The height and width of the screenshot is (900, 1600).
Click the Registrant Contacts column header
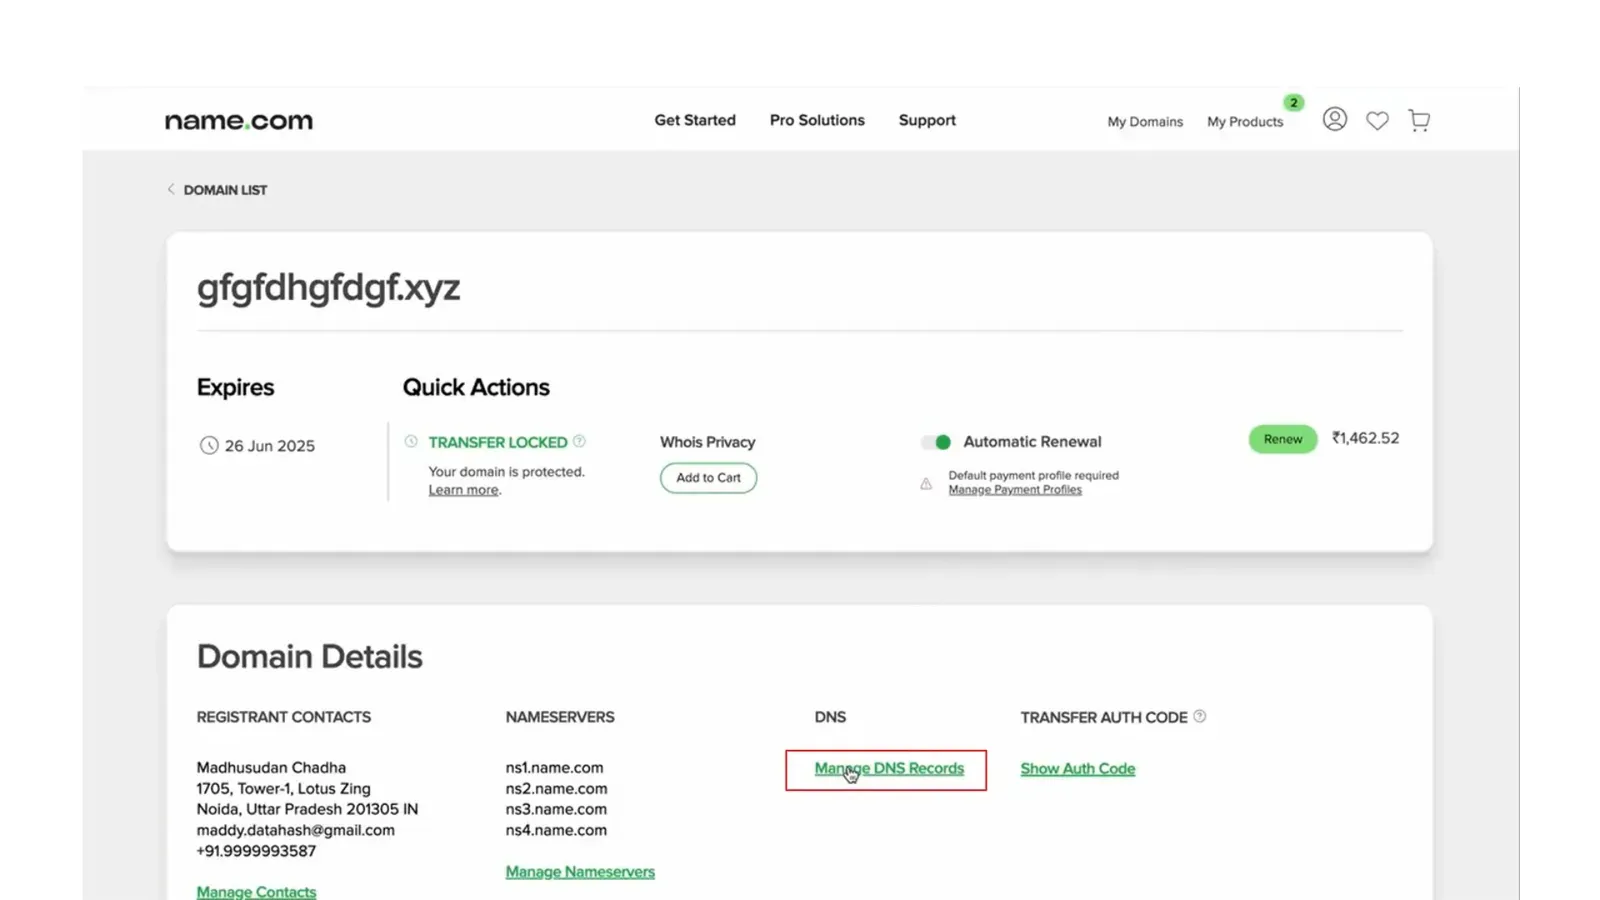tap(283, 717)
